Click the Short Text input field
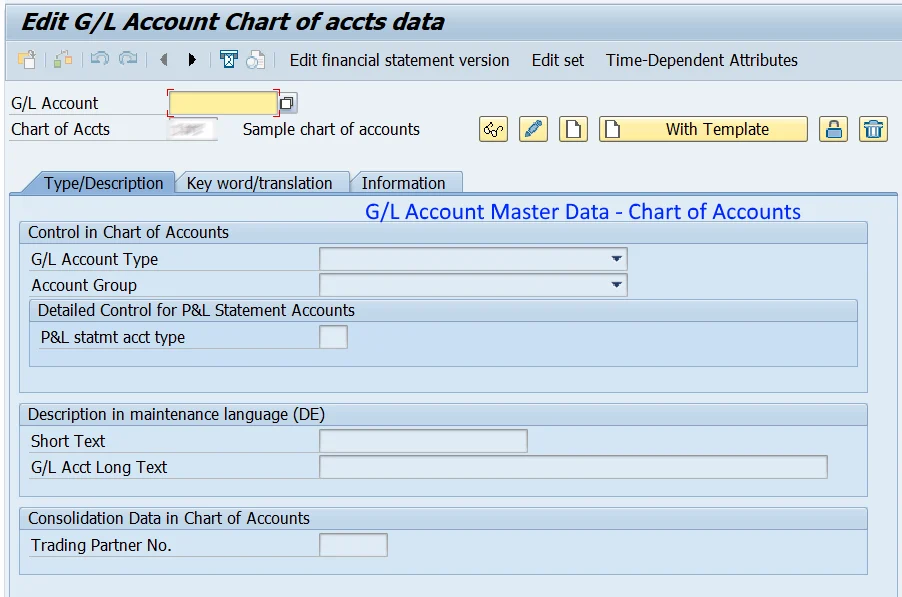The width and height of the screenshot is (902, 597). (x=423, y=441)
